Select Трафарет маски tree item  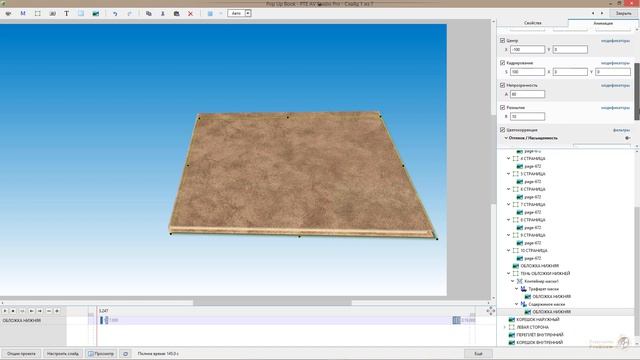pyautogui.click(x=543, y=289)
